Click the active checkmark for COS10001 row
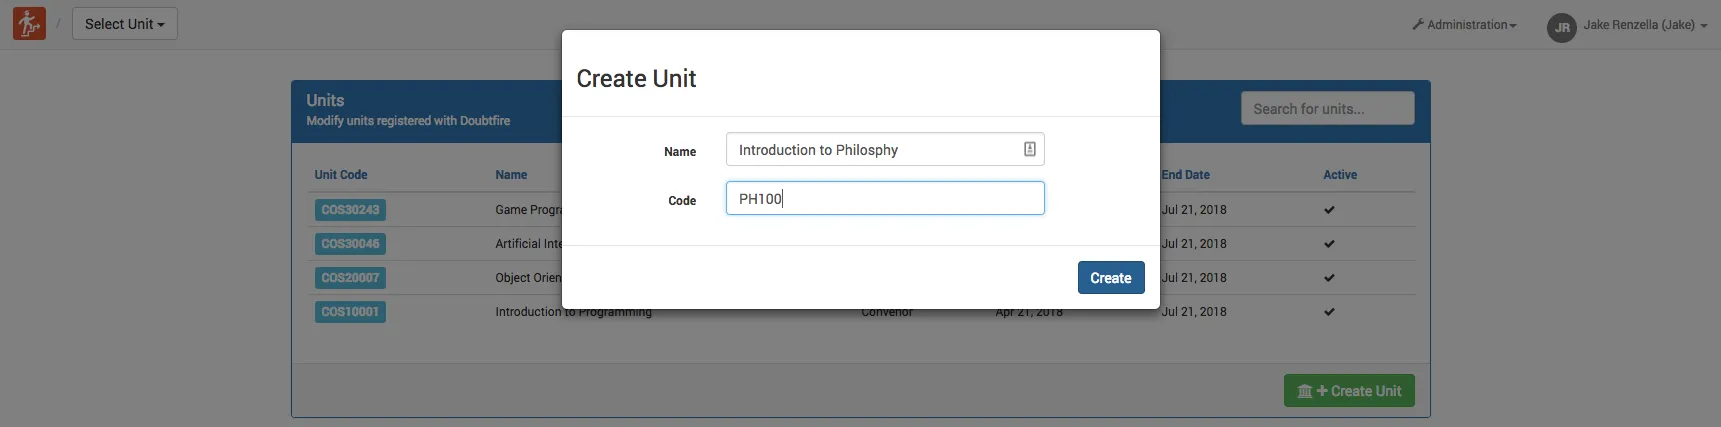 (1329, 312)
